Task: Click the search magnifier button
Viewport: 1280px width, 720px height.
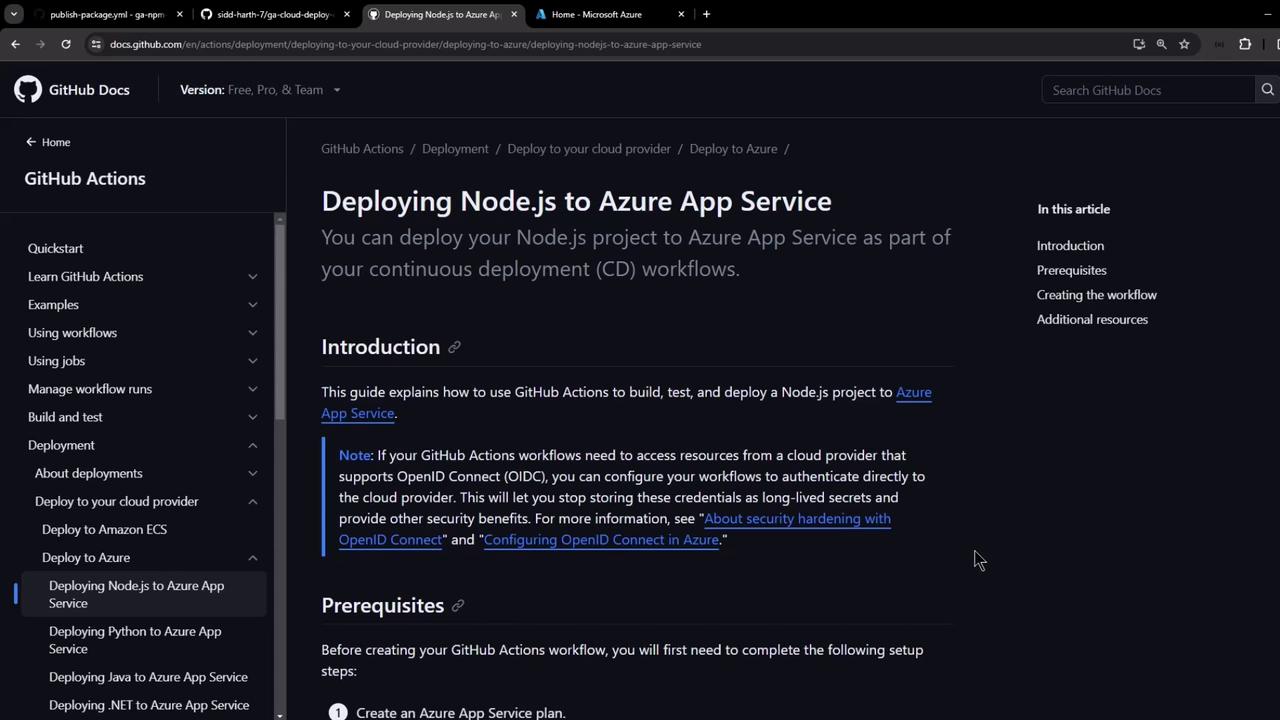Action: (1267, 90)
